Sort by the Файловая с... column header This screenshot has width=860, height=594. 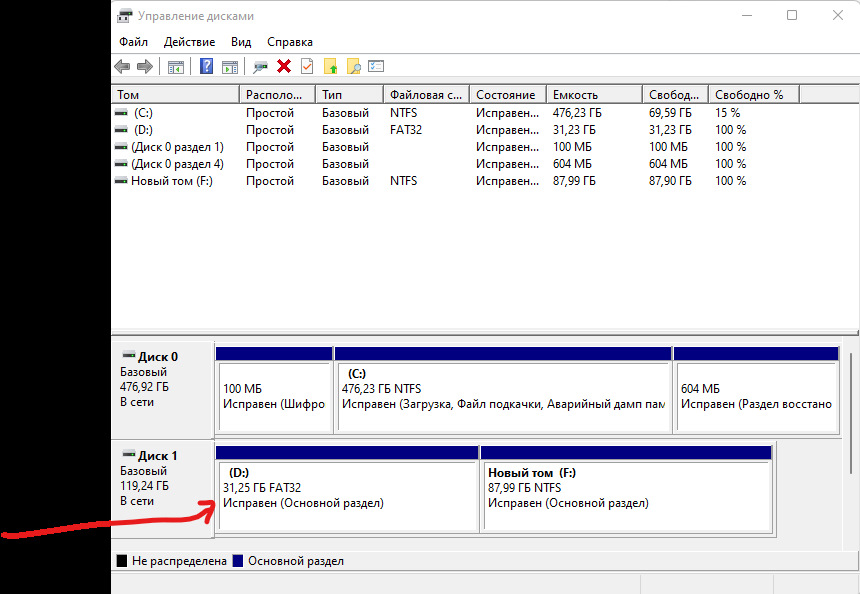click(427, 94)
